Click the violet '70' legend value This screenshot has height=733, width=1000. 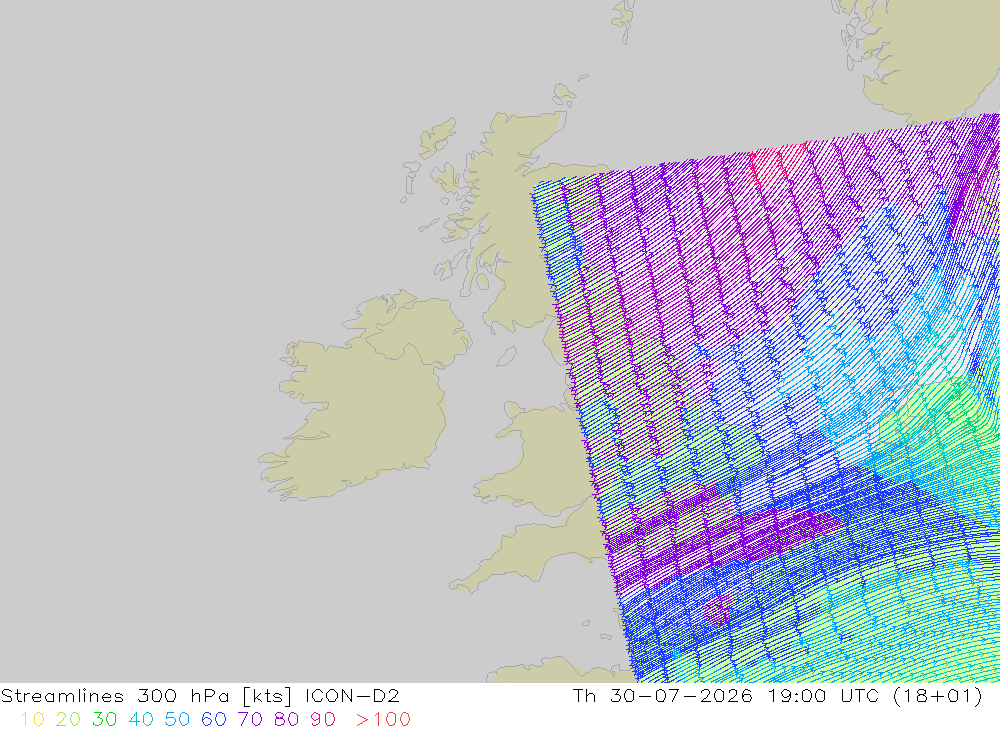coord(250,719)
